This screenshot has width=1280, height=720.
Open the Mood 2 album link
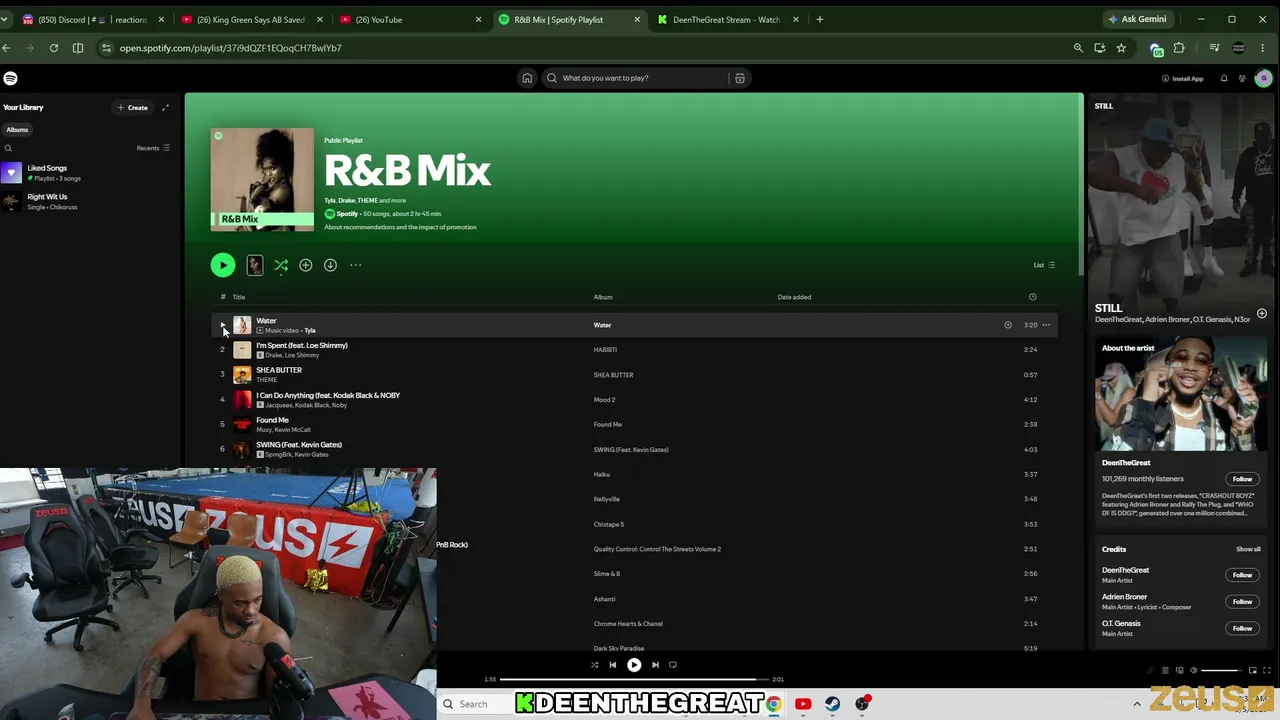point(604,400)
